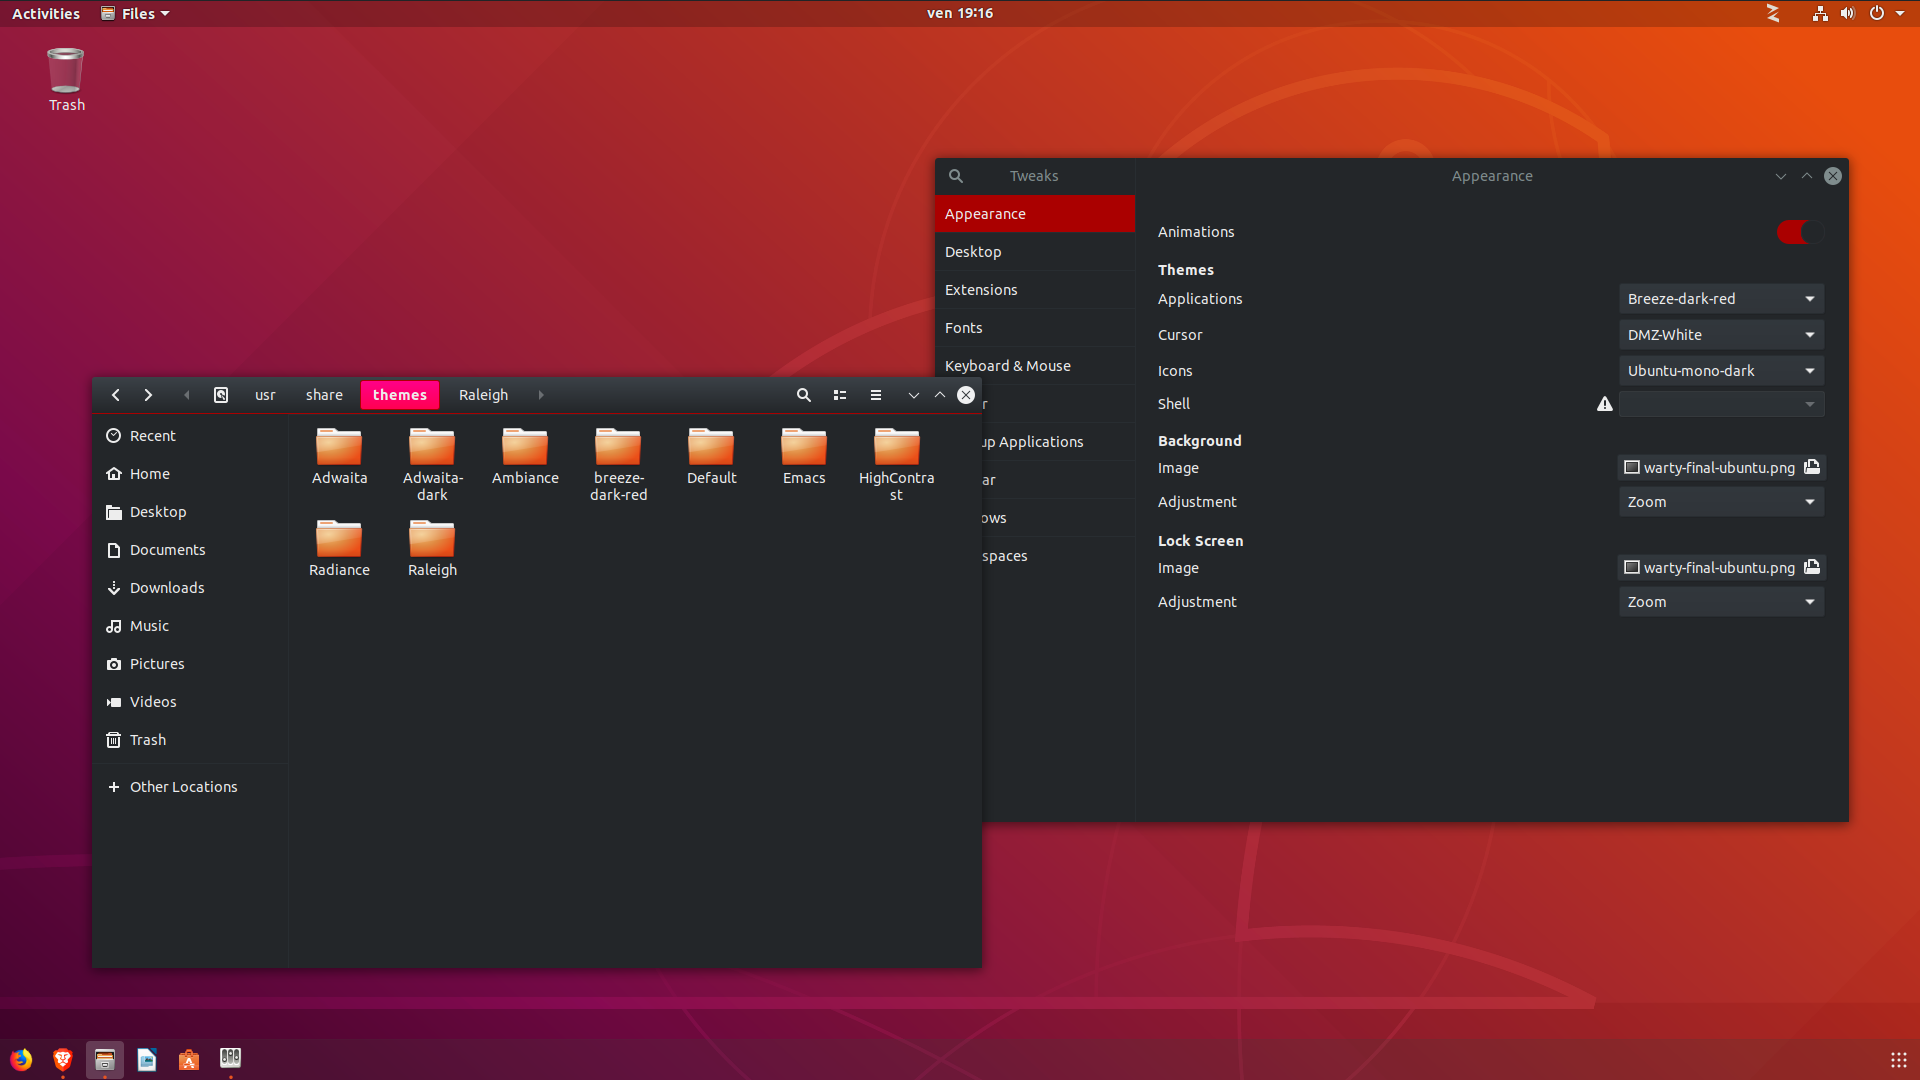Open the Background Adjustment dropdown
Screen dimensions: 1920x1080
(x=1721, y=502)
